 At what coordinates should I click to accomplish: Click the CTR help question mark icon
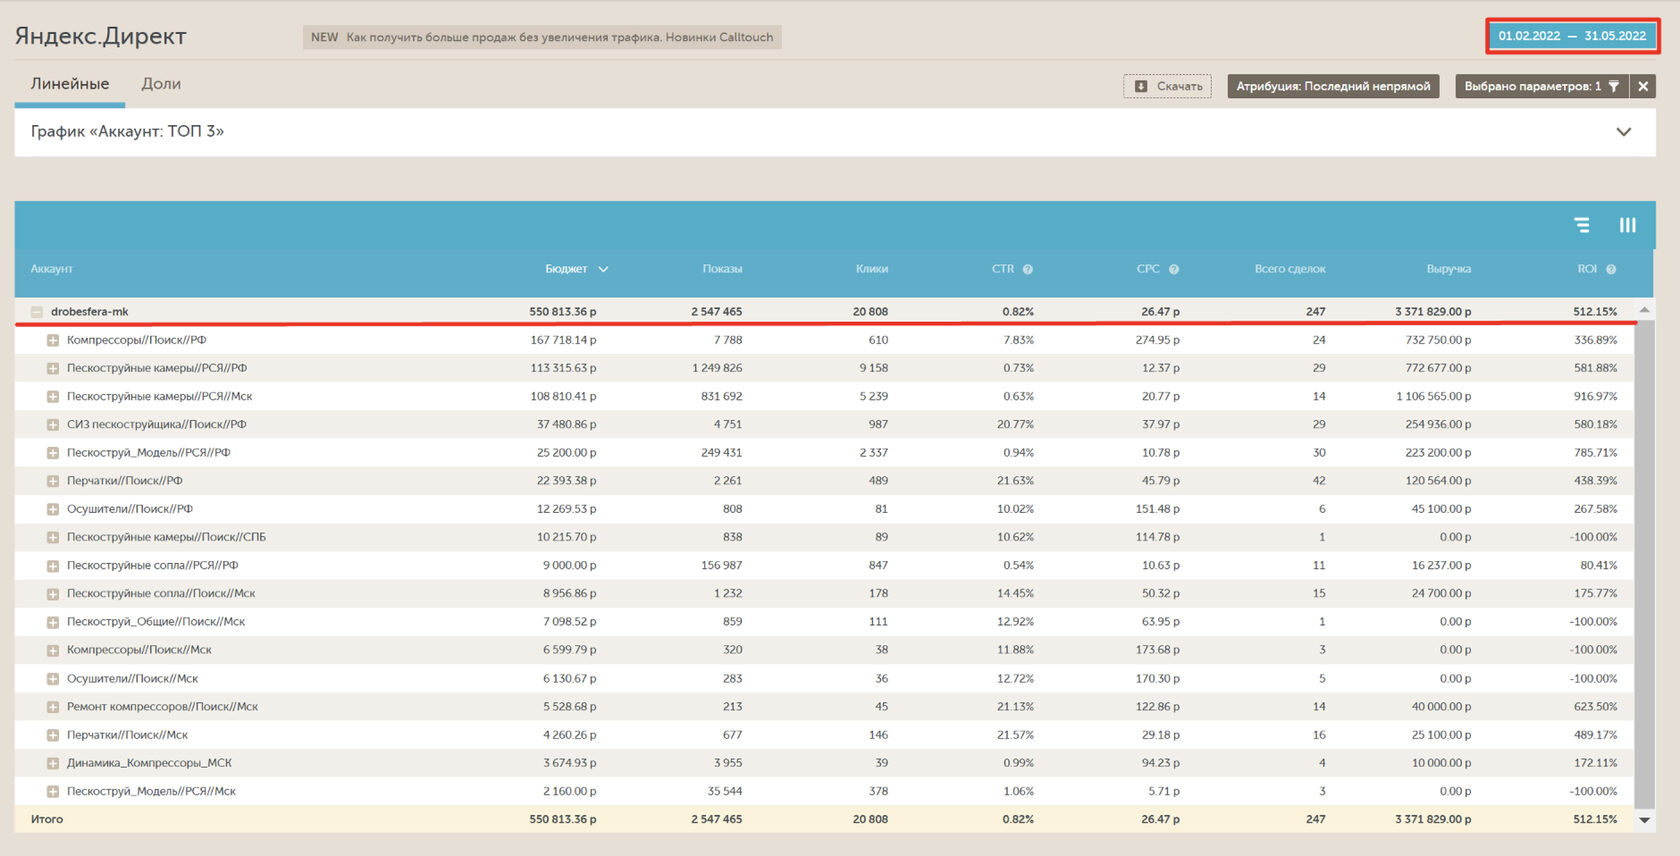tap(1027, 269)
